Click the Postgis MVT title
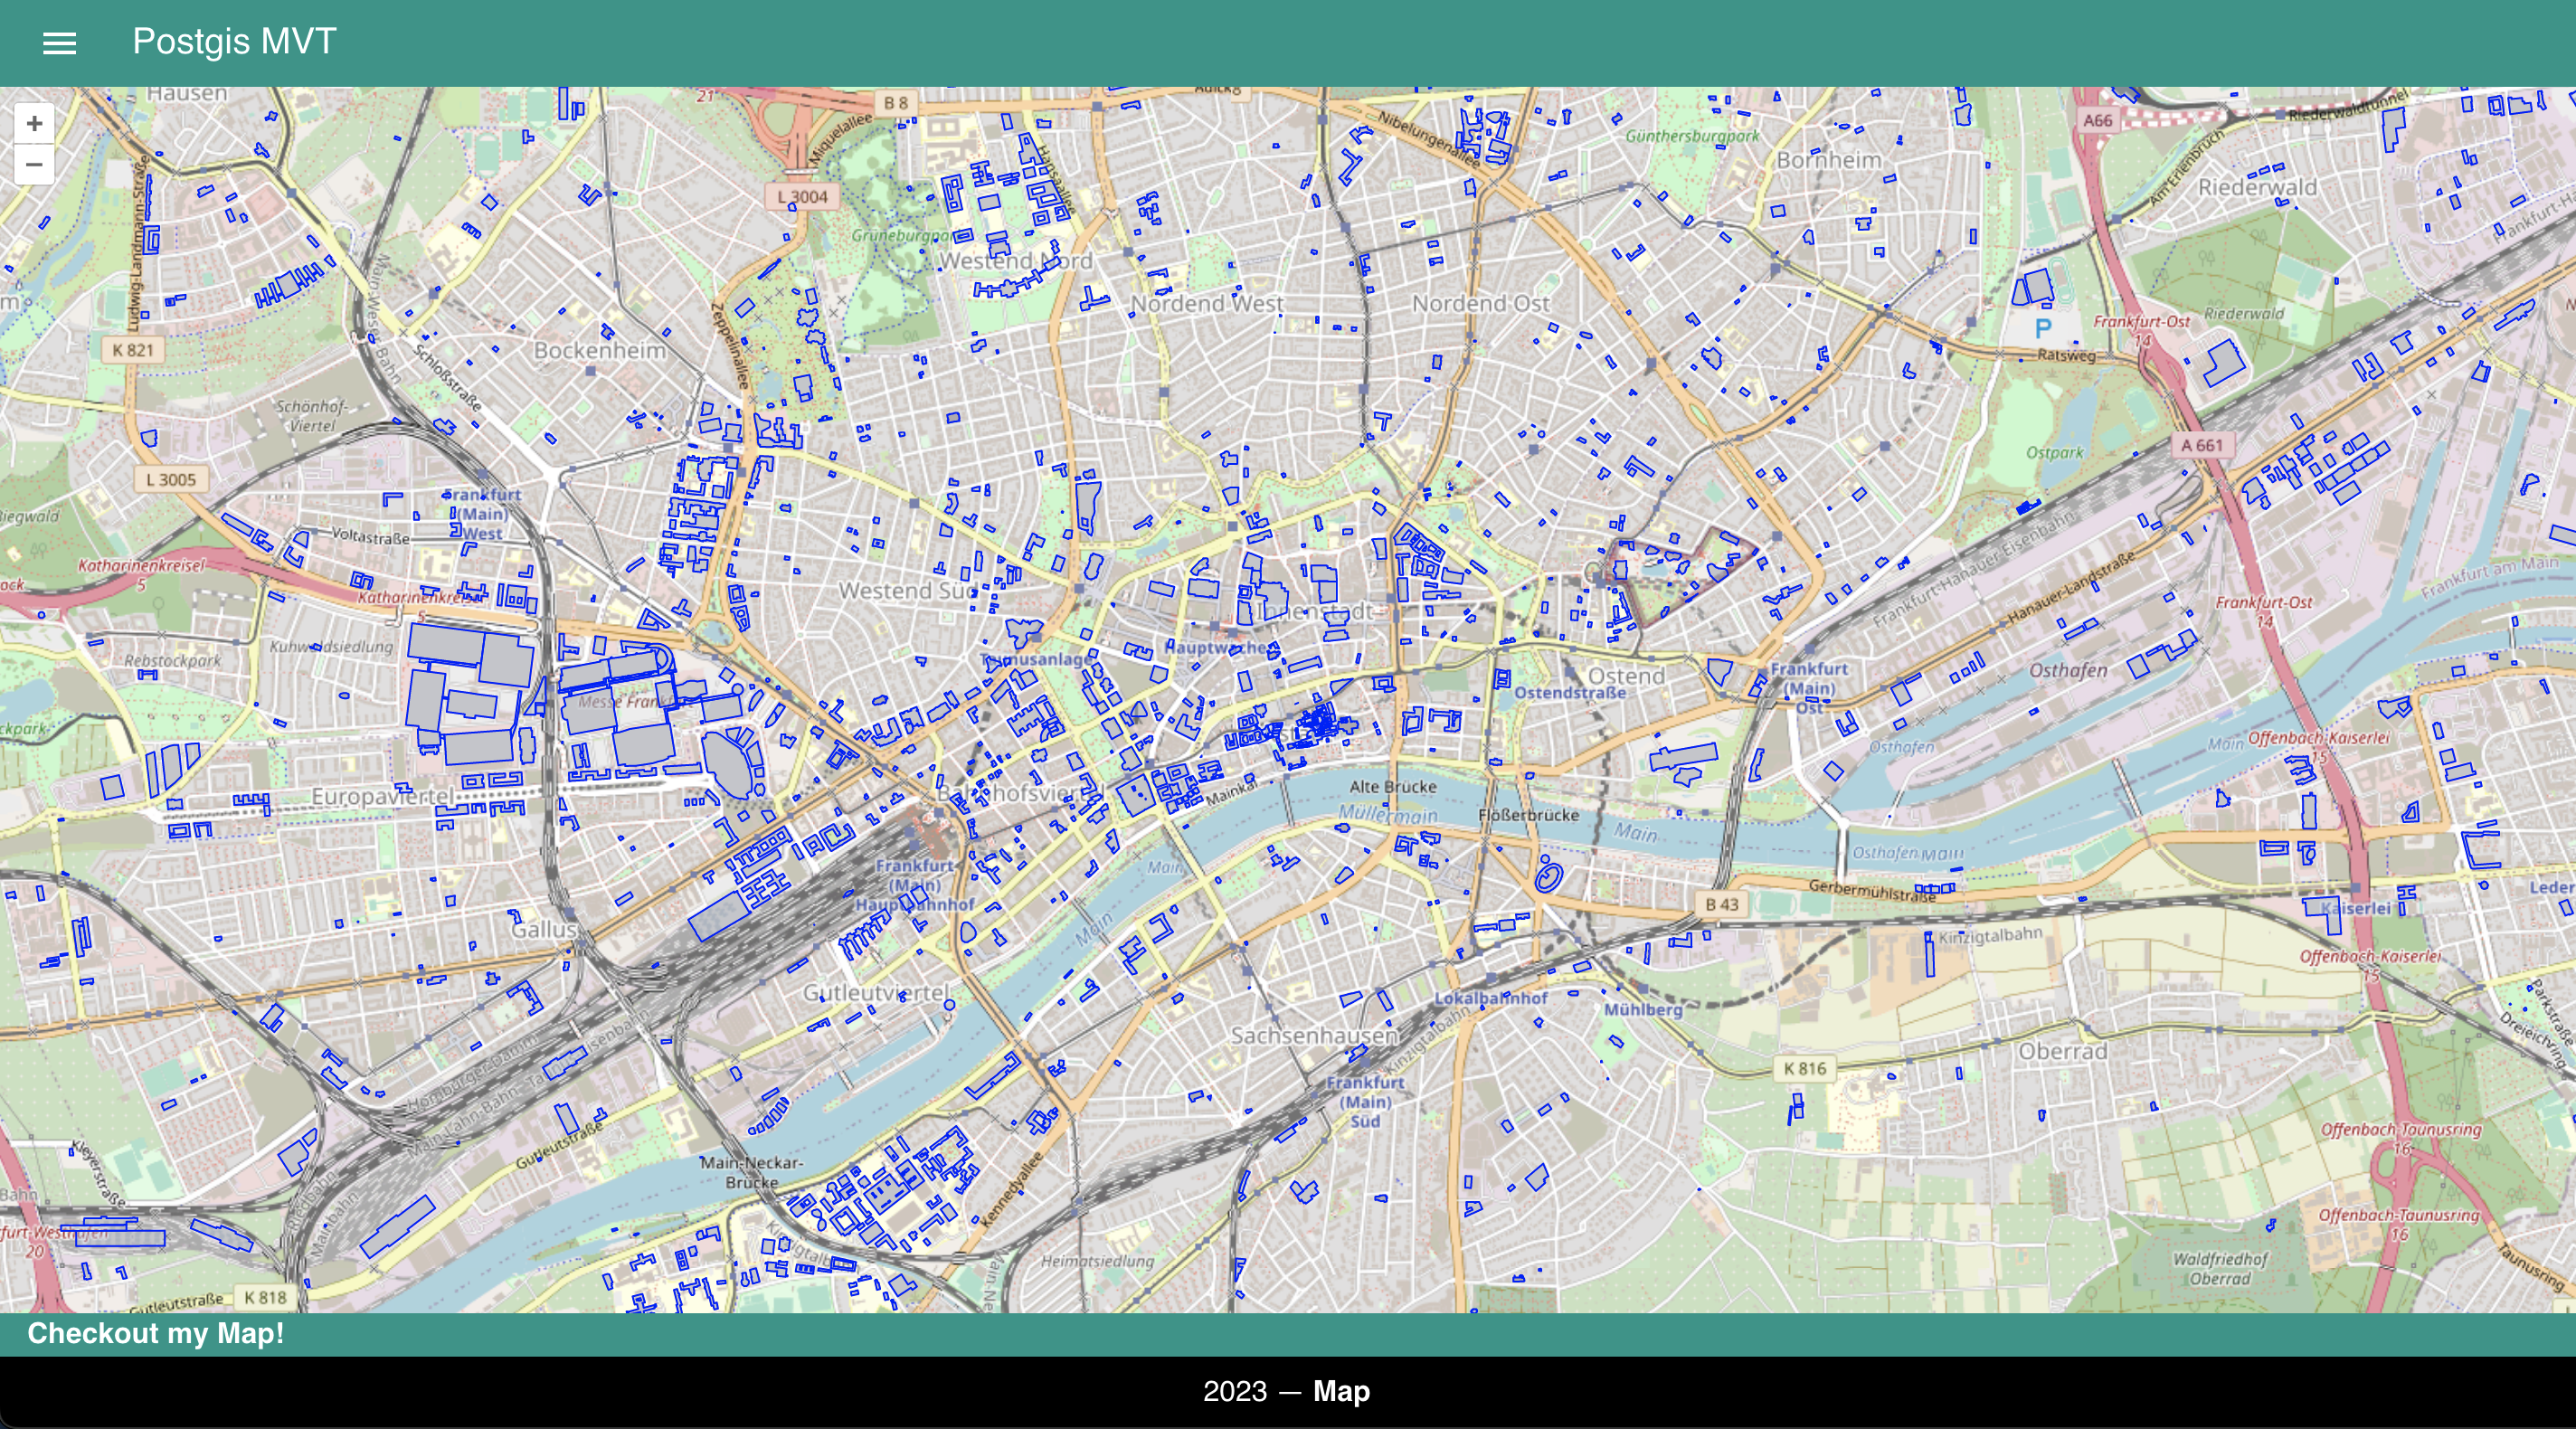This screenshot has width=2576, height=1429. pos(234,42)
